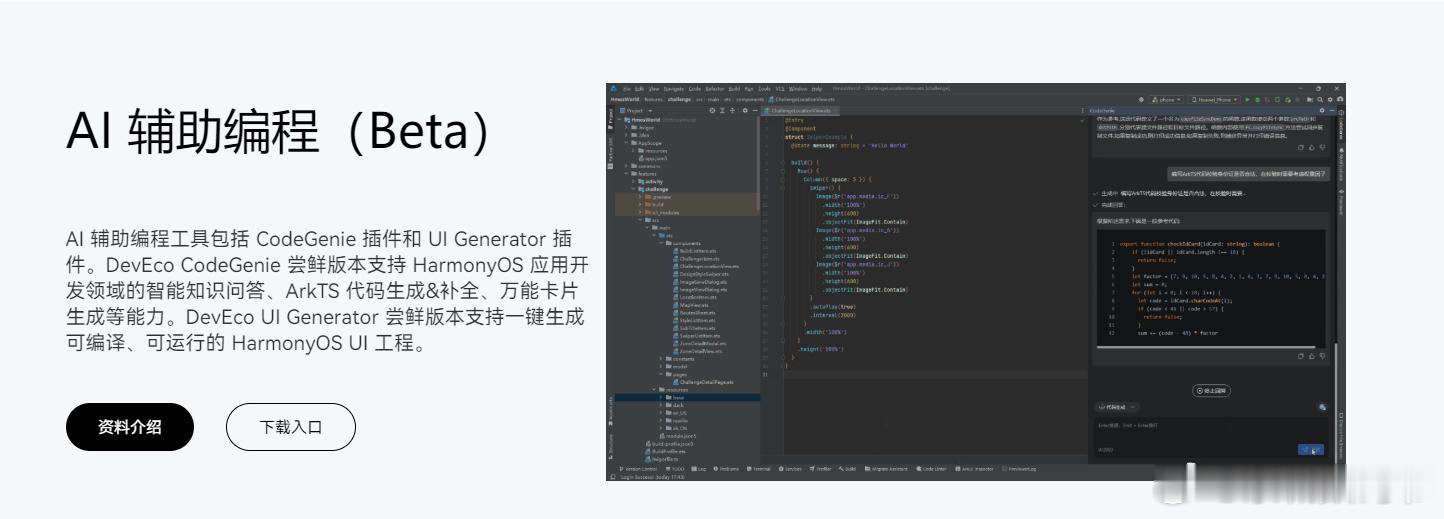
Task: Select ChallengeDetailPage.ets in the tree
Action: tap(705, 382)
